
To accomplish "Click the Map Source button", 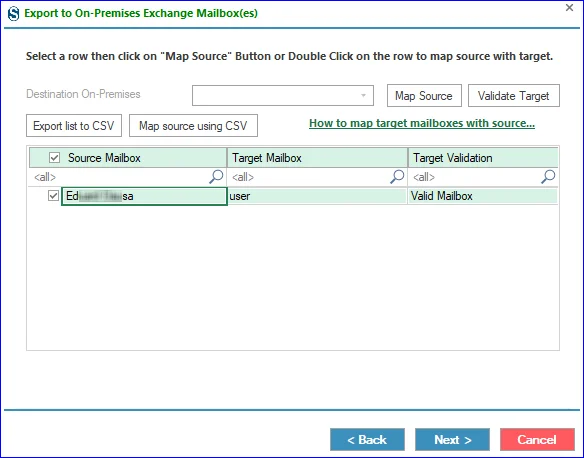I will click(424, 96).
